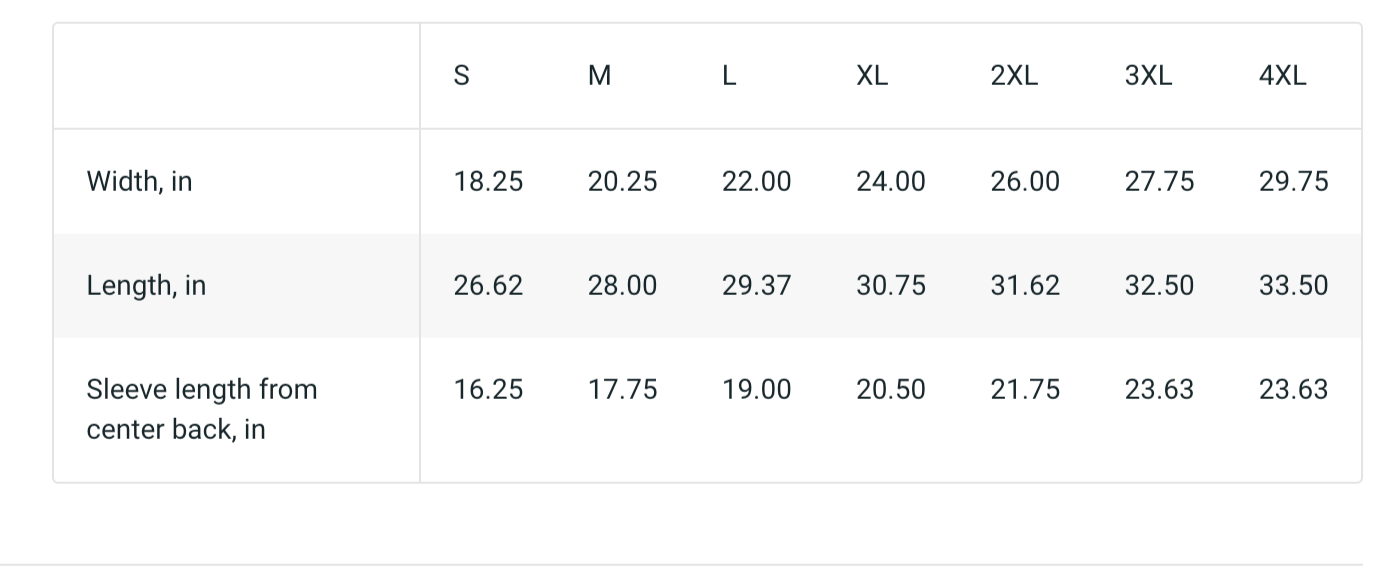Screen dimensions: 1386x578
Task: Click the "Length, in" row label
Action: pyautogui.click(x=146, y=286)
